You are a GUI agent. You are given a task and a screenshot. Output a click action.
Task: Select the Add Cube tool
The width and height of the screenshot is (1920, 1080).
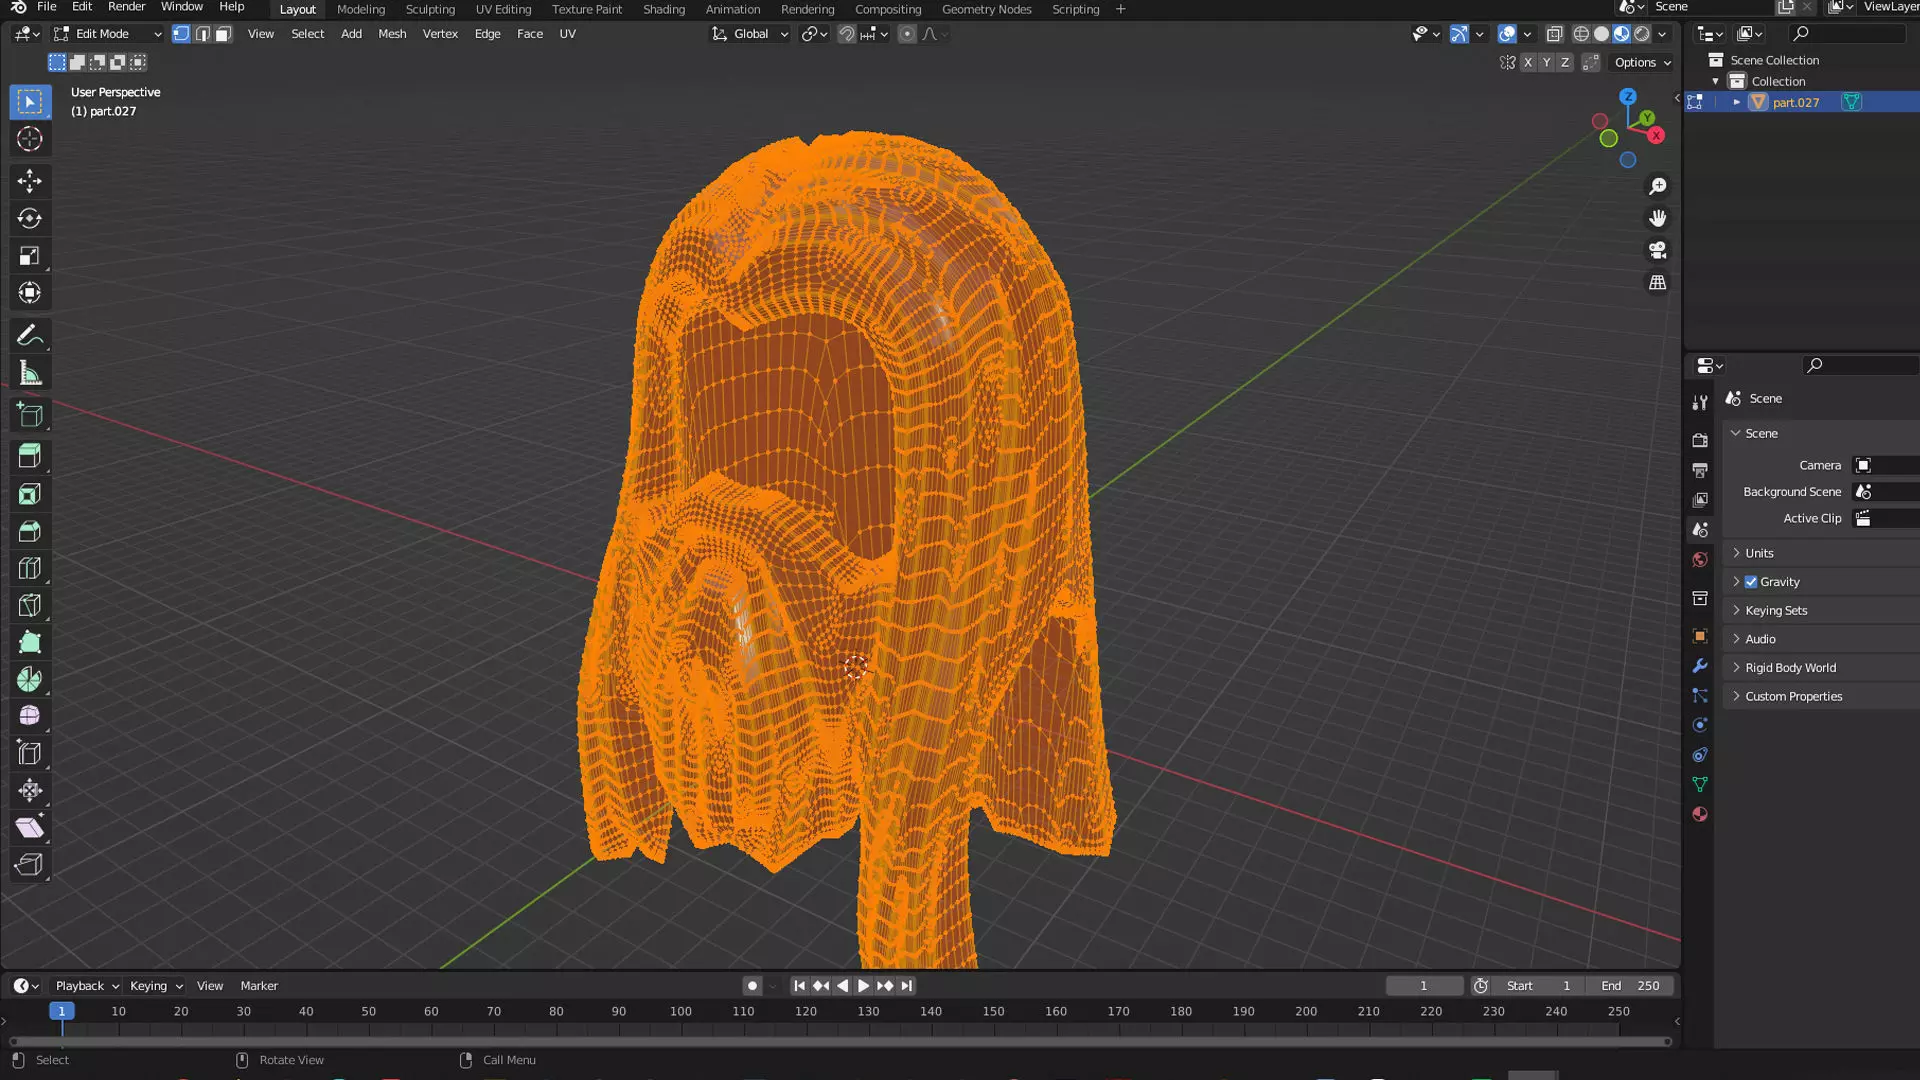(x=30, y=415)
